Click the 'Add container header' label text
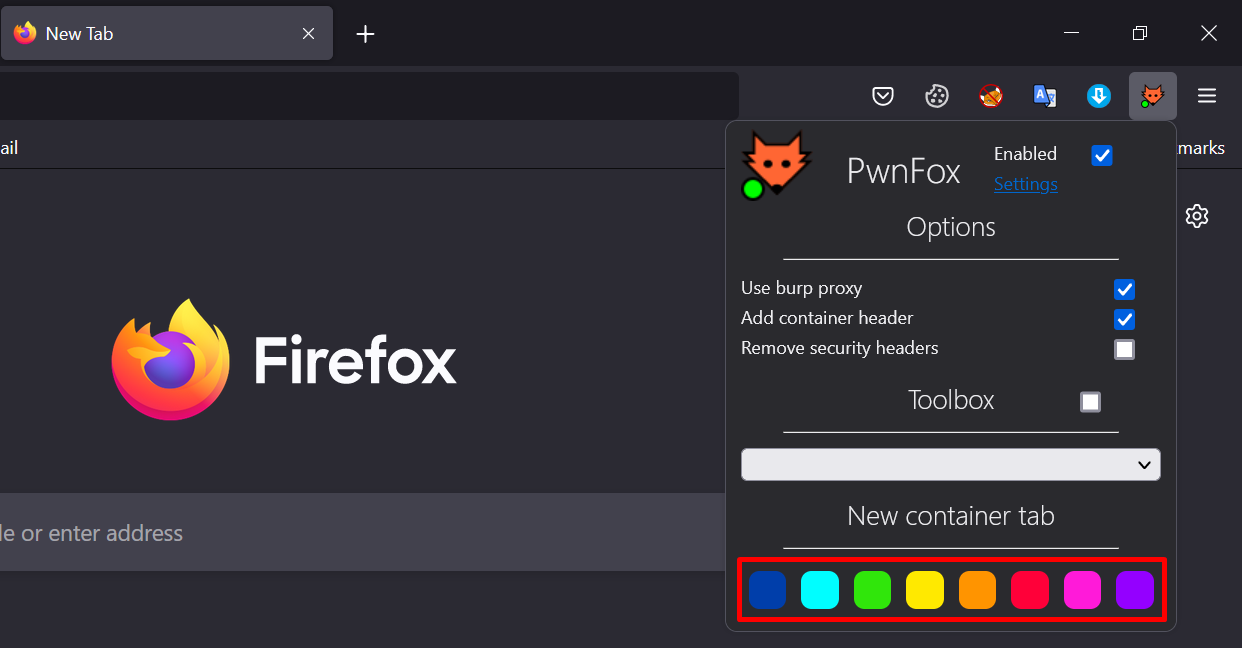This screenshot has width=1242, height=648. (827, 318)
